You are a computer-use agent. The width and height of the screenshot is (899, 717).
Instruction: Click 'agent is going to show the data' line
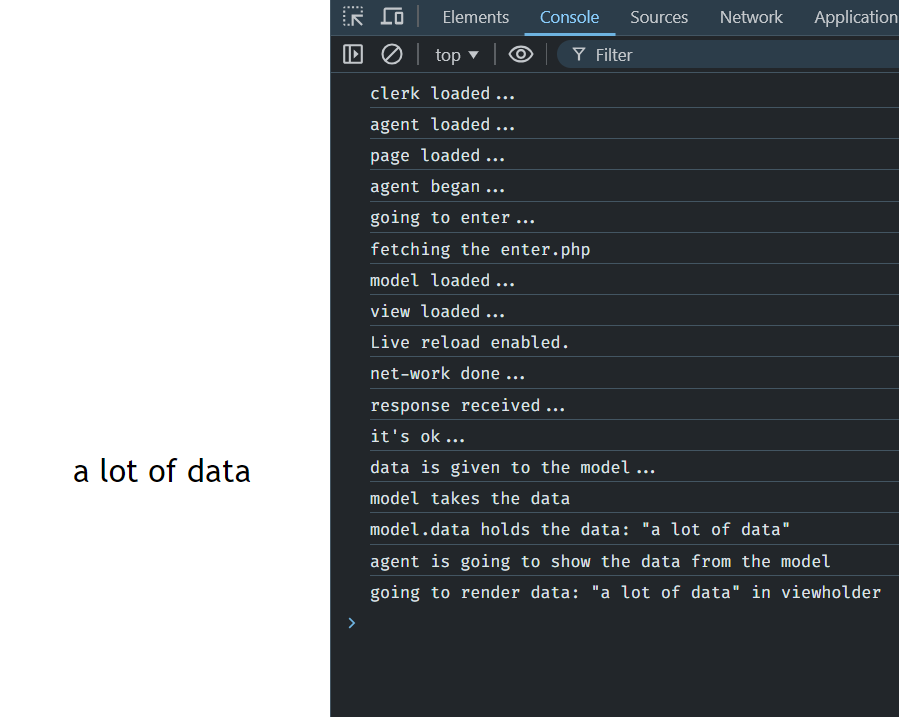pyautogui.click(x=600, y=561)
